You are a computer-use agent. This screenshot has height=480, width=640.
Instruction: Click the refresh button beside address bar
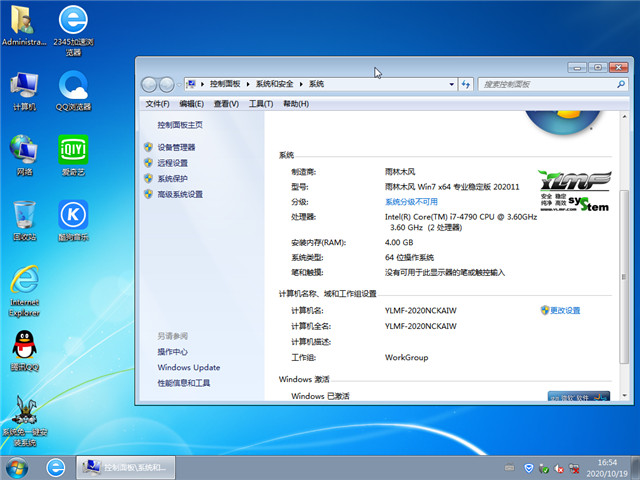465,84
